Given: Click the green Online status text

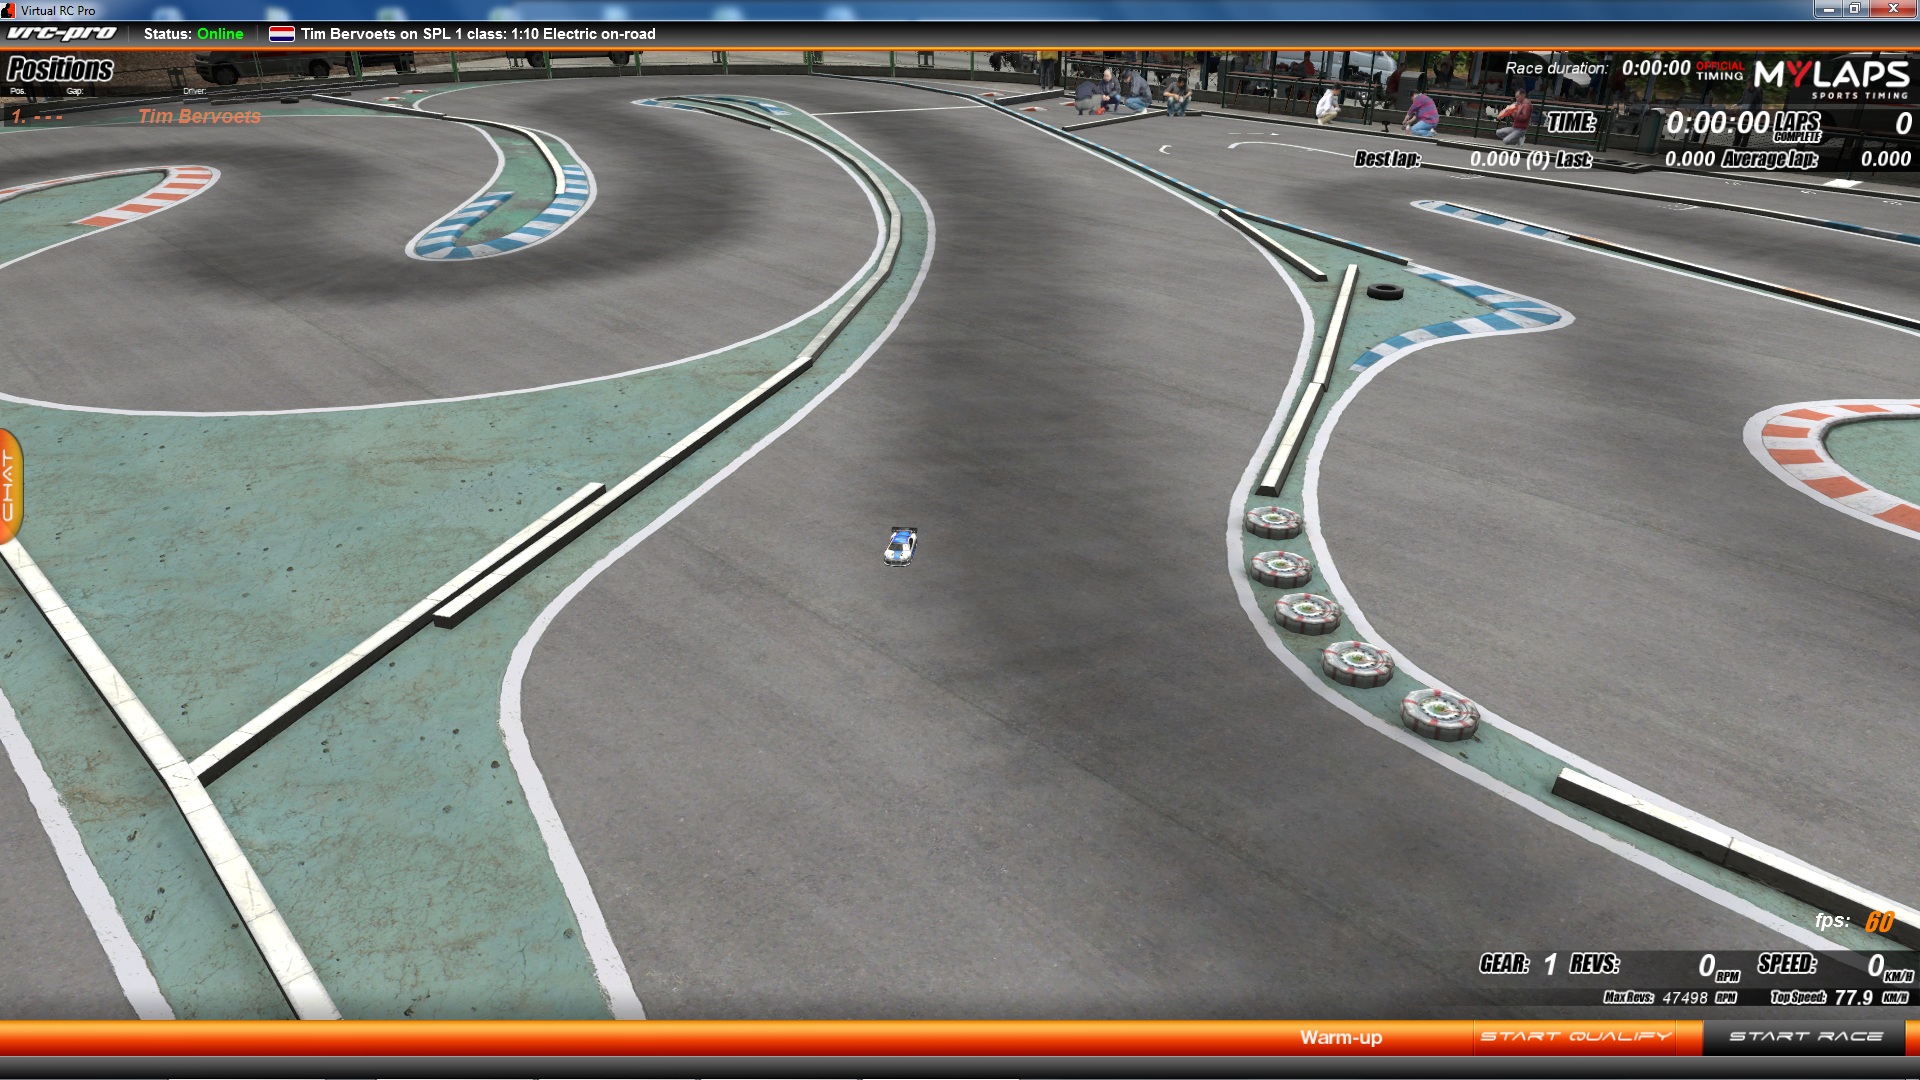Looking at the screenshot, I should tap(220, 34).
